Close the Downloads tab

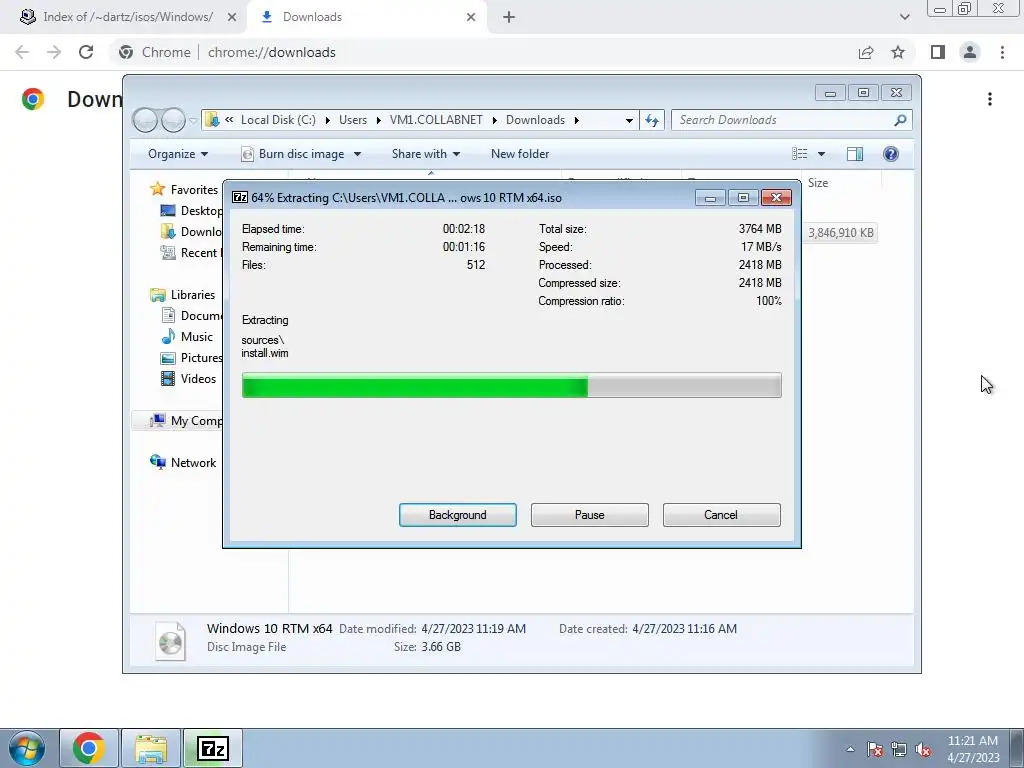471,17
